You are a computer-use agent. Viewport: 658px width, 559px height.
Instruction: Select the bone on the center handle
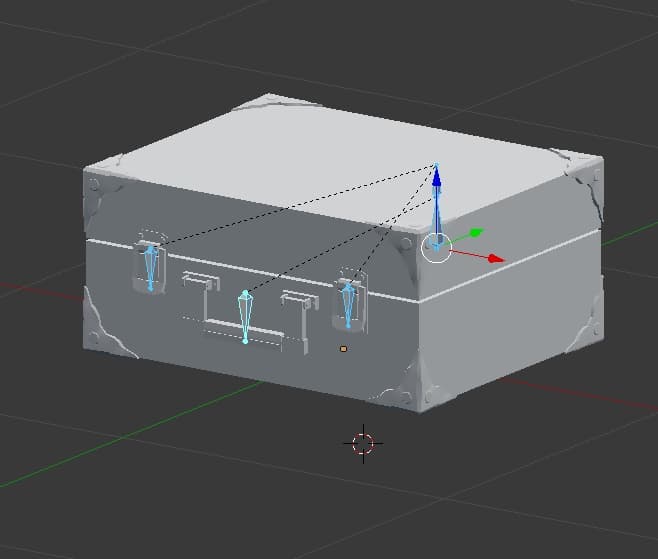(x=245, y=316)
